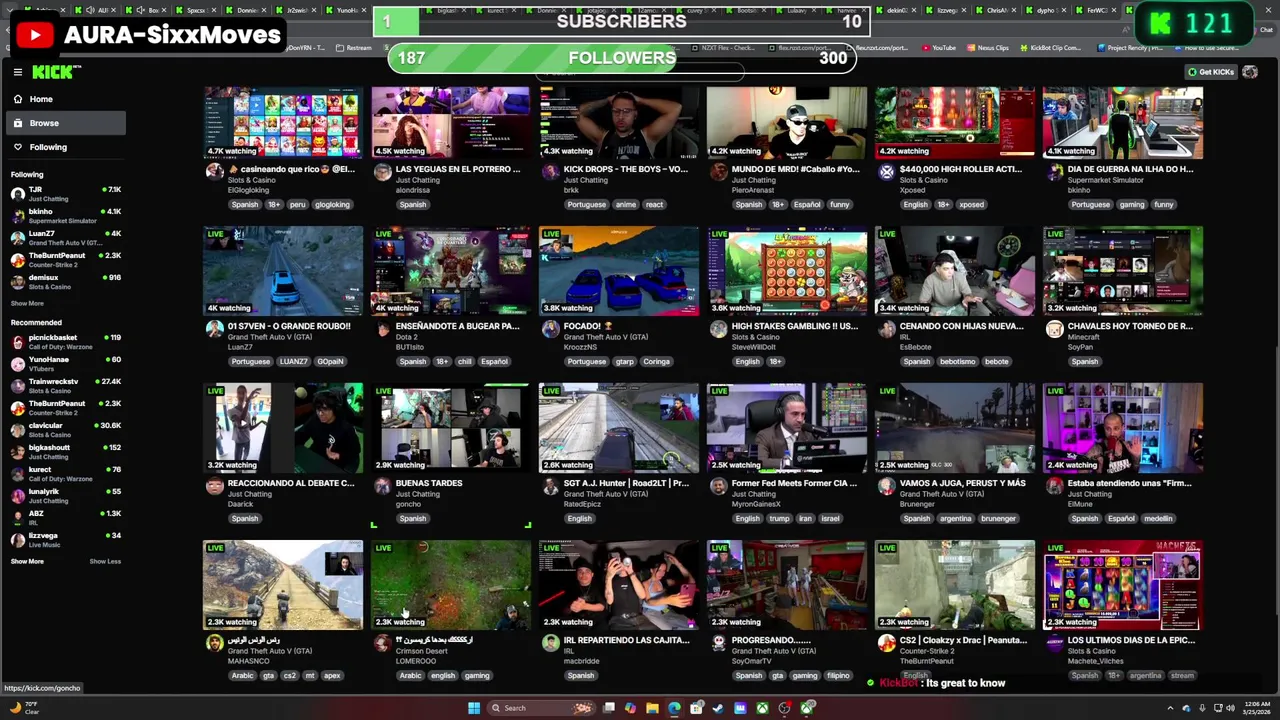
Task: Click the Windows taskbar Search box
Action: click(x=541, y=708)
